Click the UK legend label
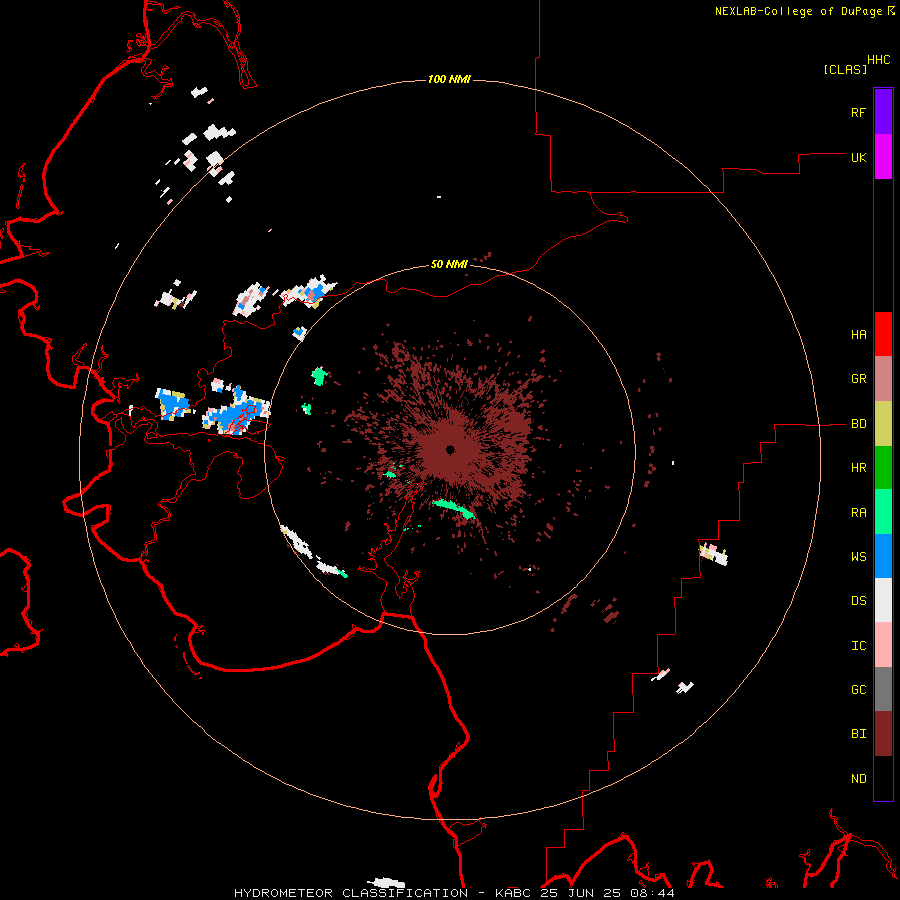The image size is (900, 900). pos(858,158)
